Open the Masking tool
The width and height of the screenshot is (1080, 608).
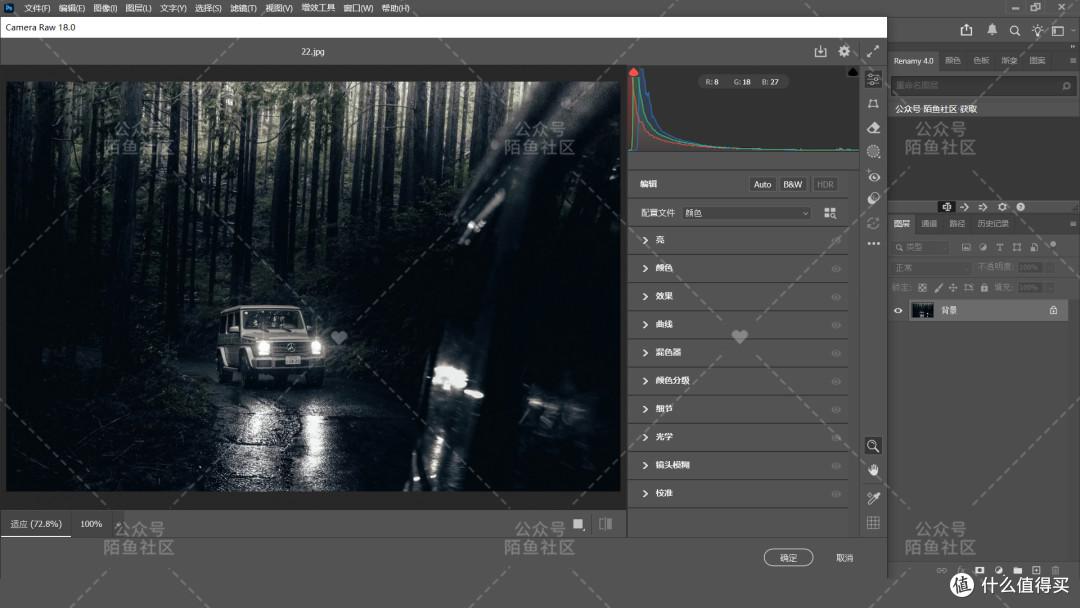tap(873, 151)
